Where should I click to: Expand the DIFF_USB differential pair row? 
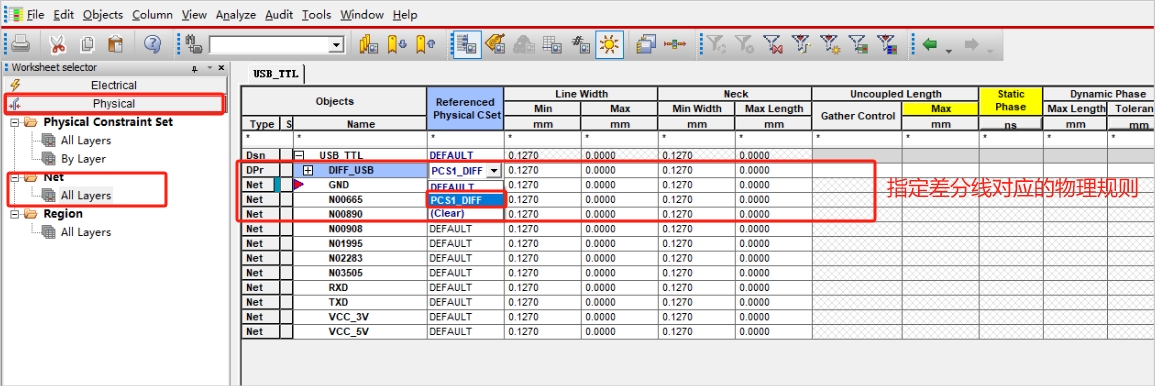(x=309, y=170)
